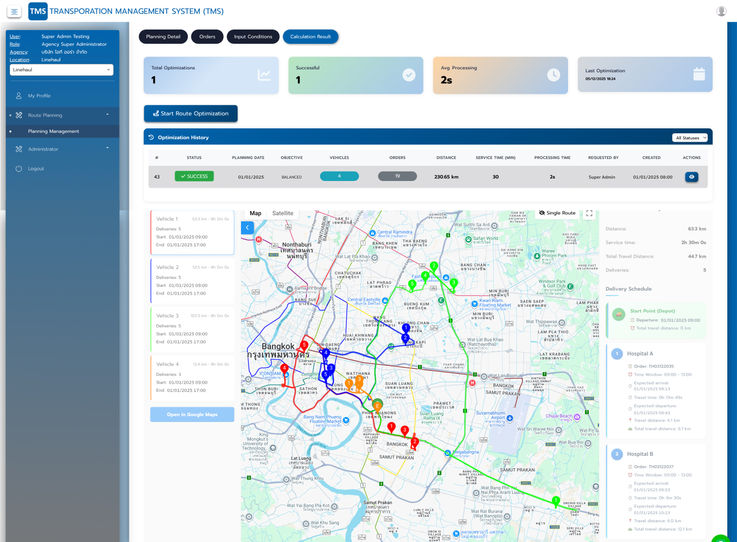
Task: Click the Kwan Riam Floating Market marker
Action: pyautogui.click(x=475, y=304)
